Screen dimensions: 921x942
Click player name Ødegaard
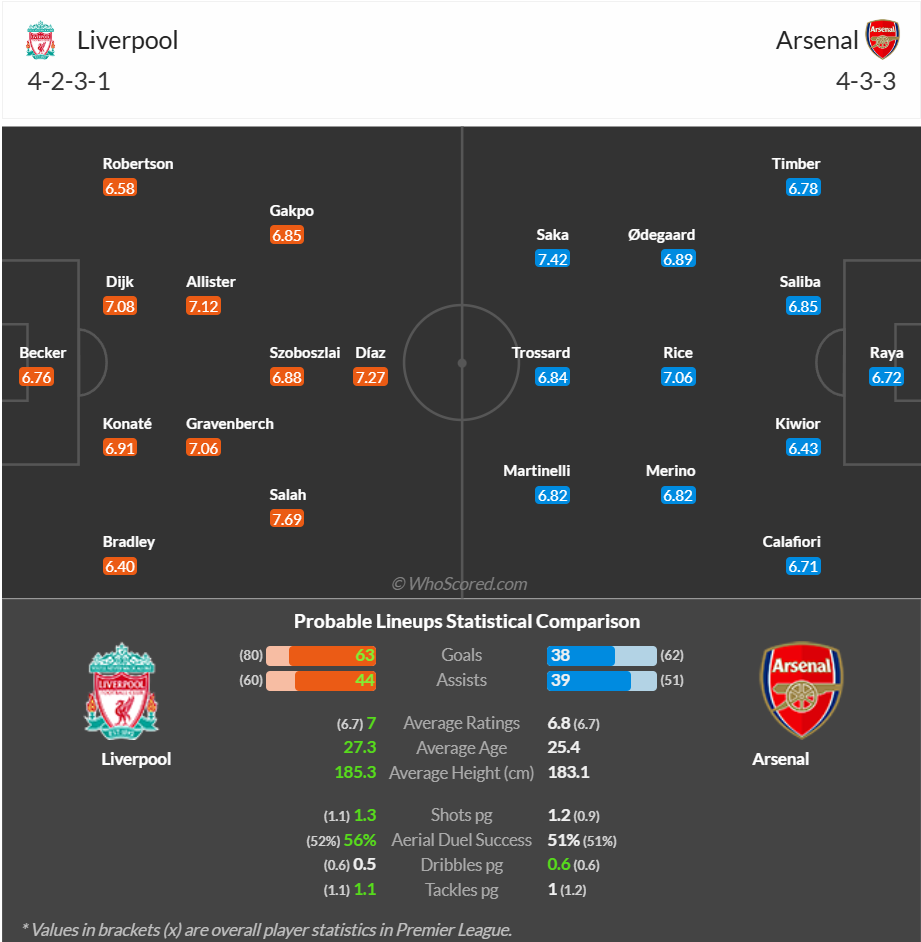[x=661, y=235]
